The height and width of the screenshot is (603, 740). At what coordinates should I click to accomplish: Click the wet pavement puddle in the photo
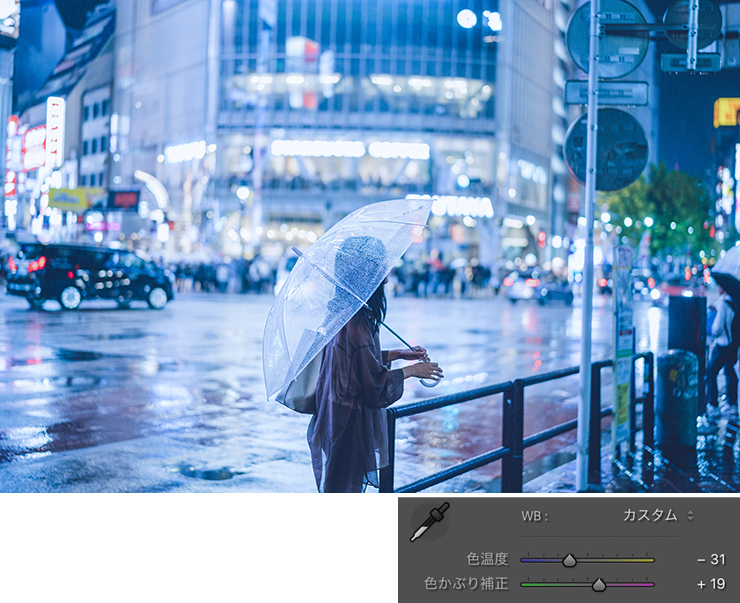208,472
